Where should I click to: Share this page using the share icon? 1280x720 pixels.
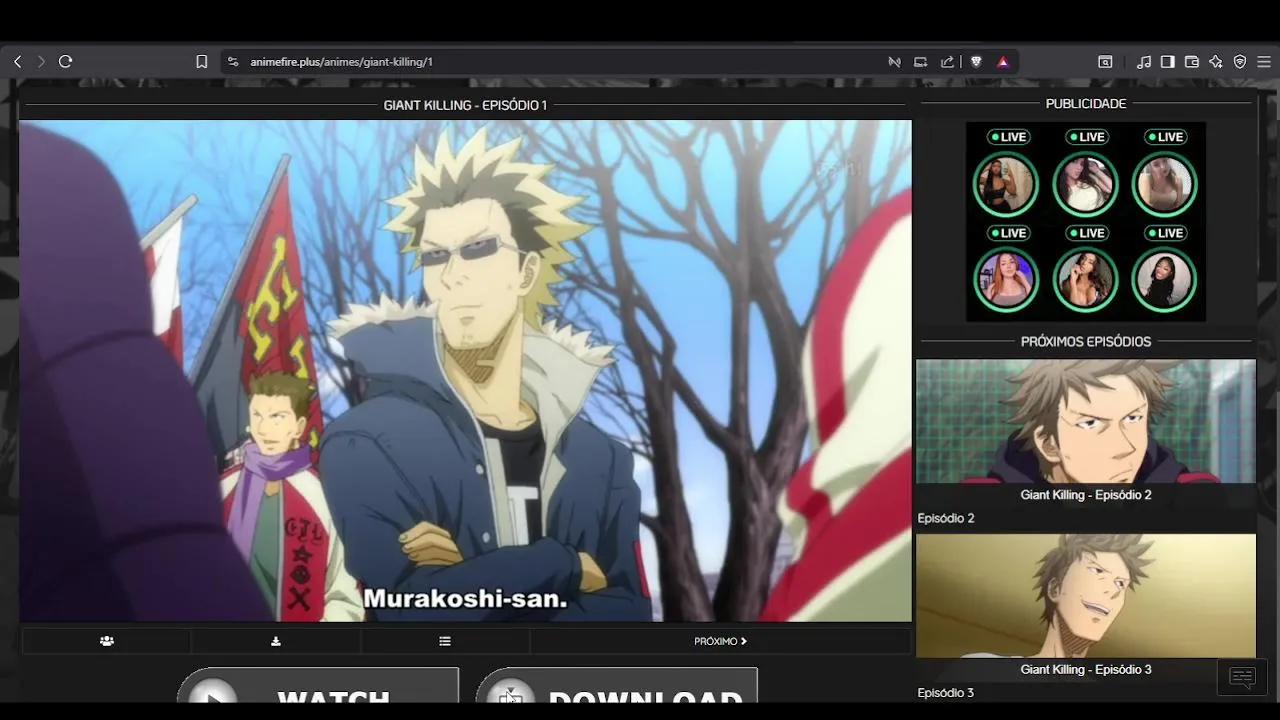tap(947, 62)
